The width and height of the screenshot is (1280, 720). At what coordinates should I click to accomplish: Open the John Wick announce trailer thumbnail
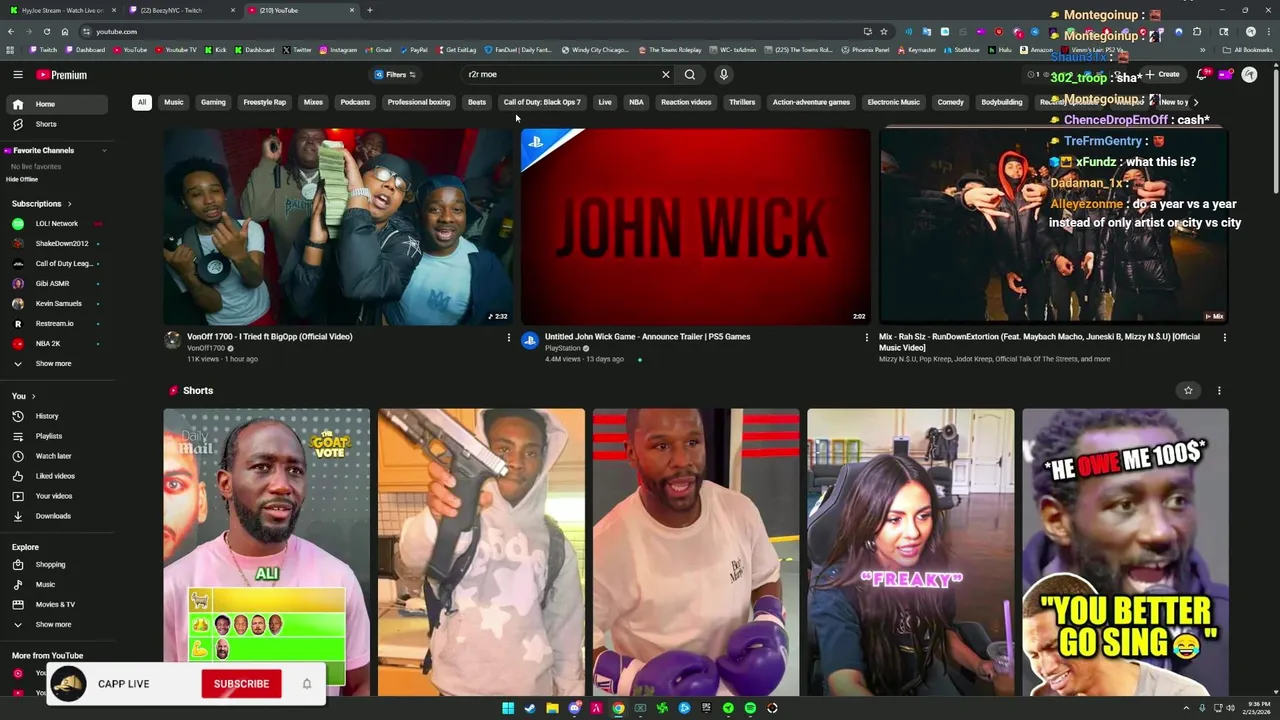click(x=696, y=227)
